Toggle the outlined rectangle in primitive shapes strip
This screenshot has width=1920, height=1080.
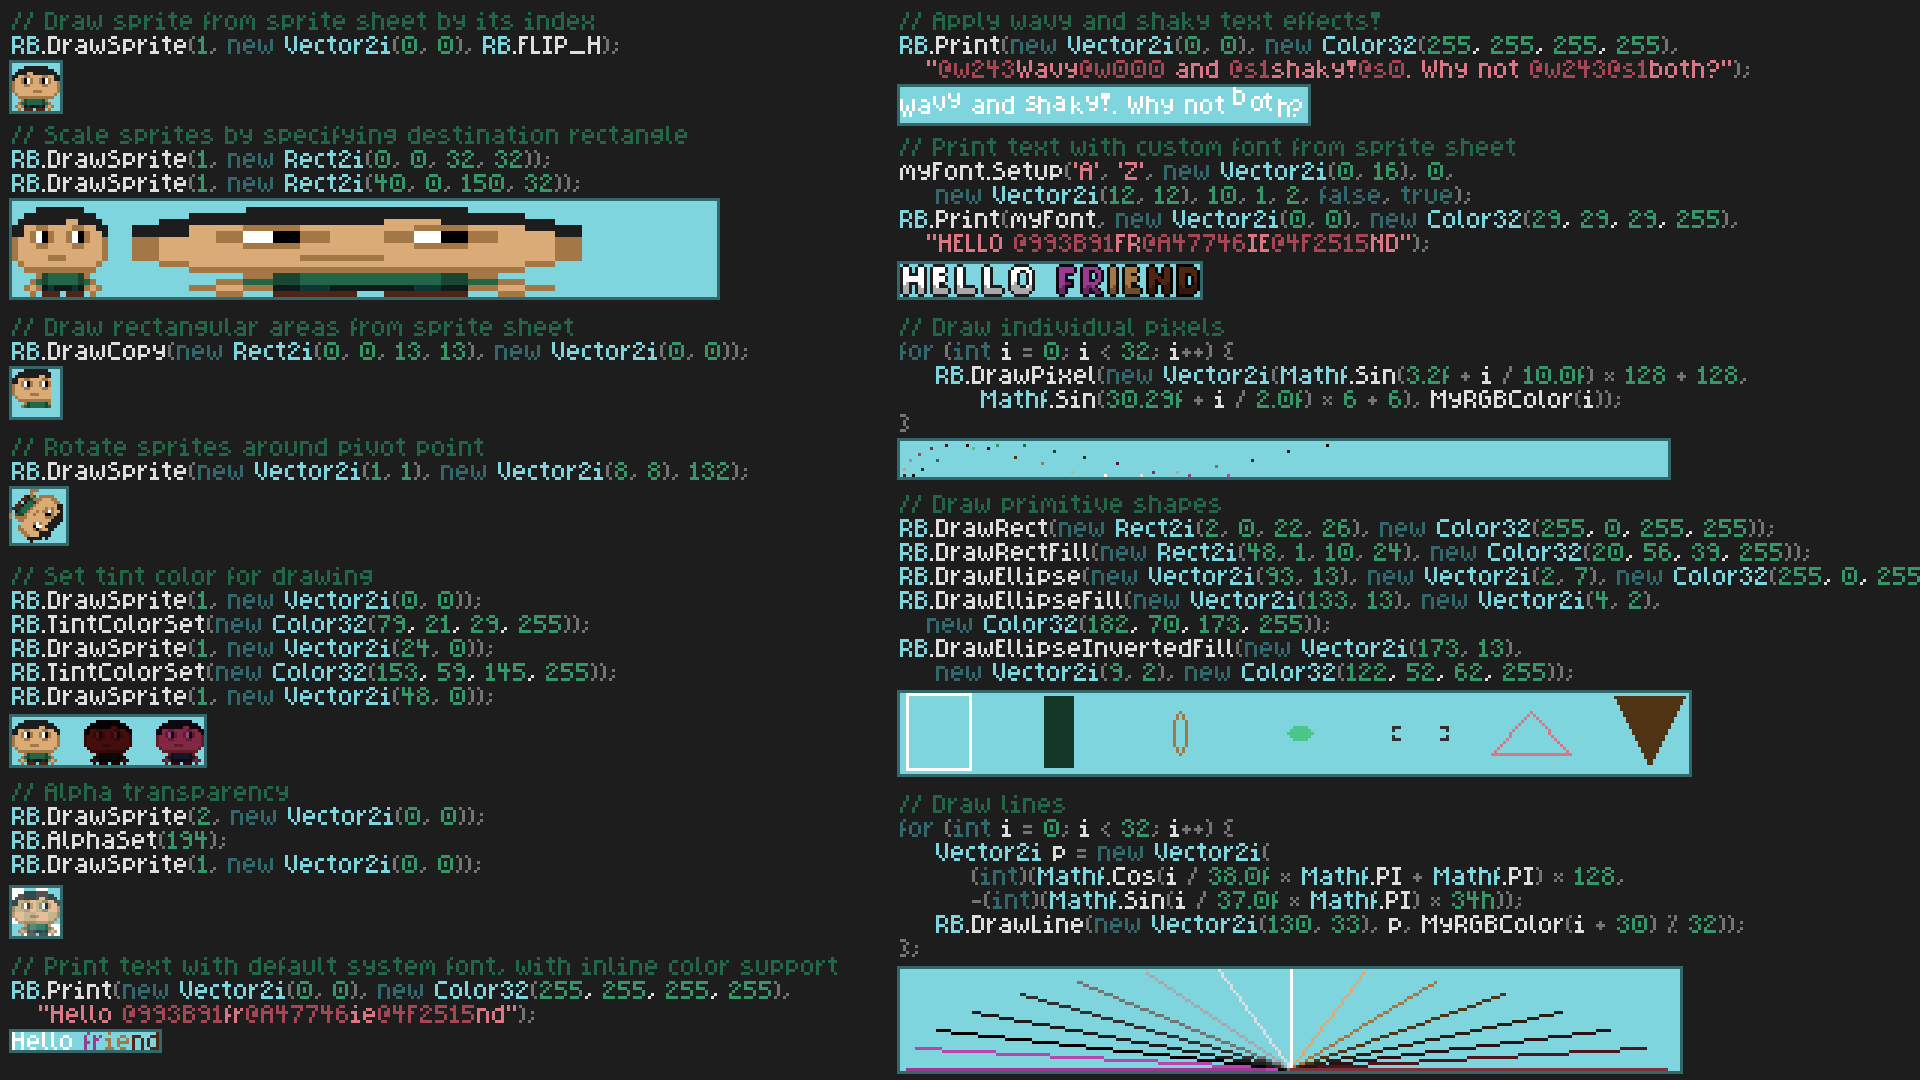pos(938,733)
